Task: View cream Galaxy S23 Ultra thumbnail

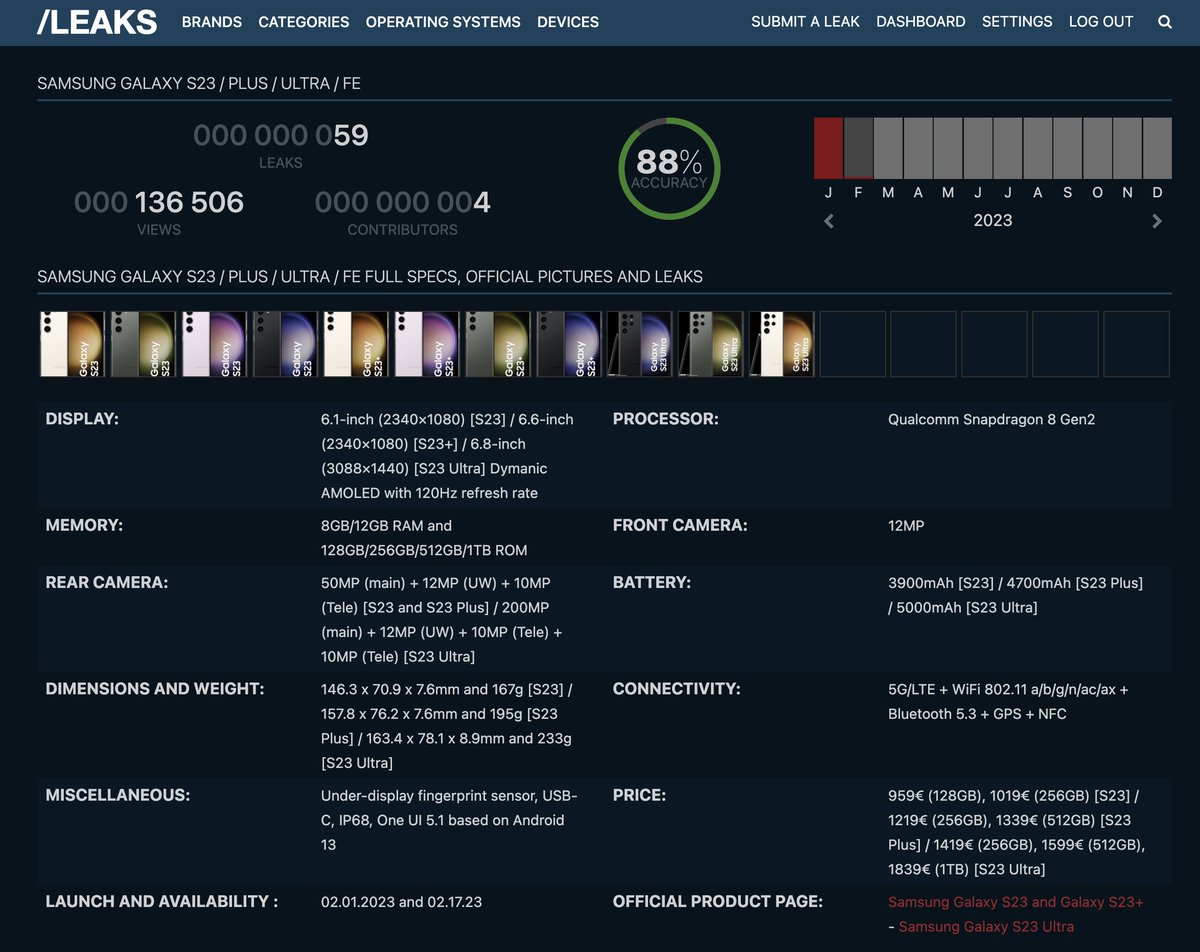Action: click(x=781, y=344)
